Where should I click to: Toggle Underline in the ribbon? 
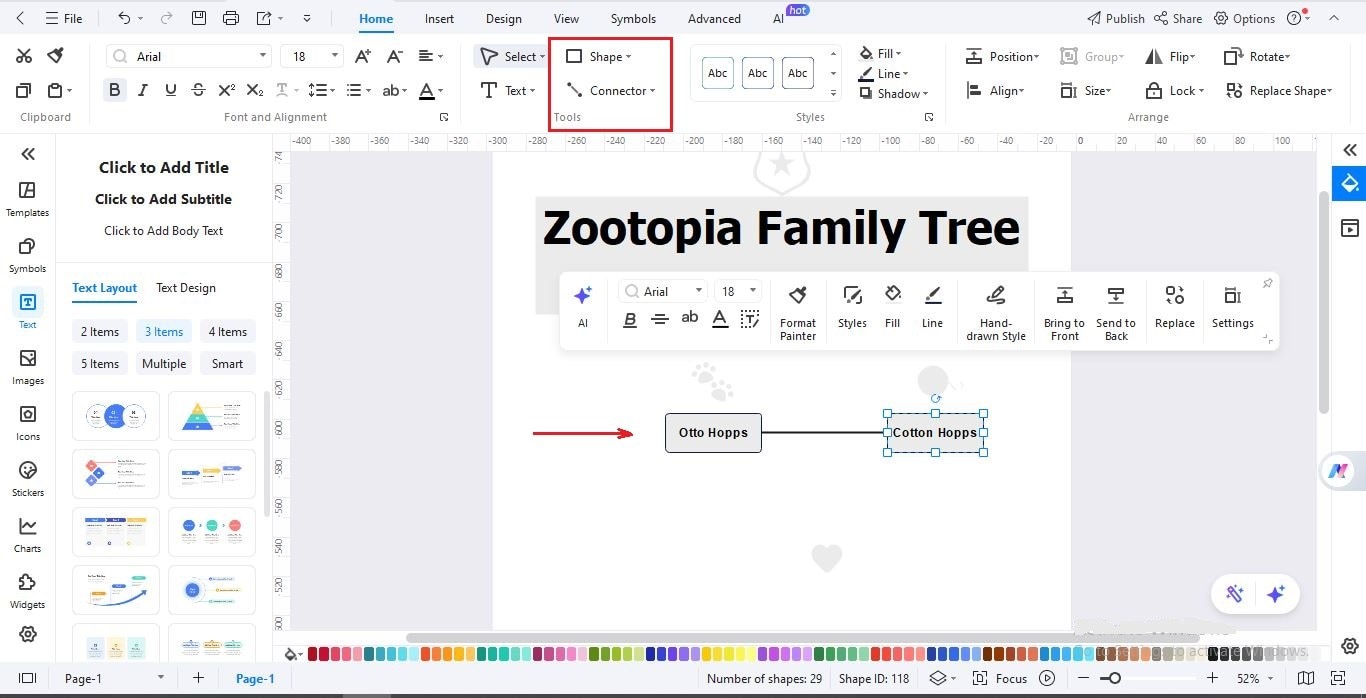click(x=171, y=90)
